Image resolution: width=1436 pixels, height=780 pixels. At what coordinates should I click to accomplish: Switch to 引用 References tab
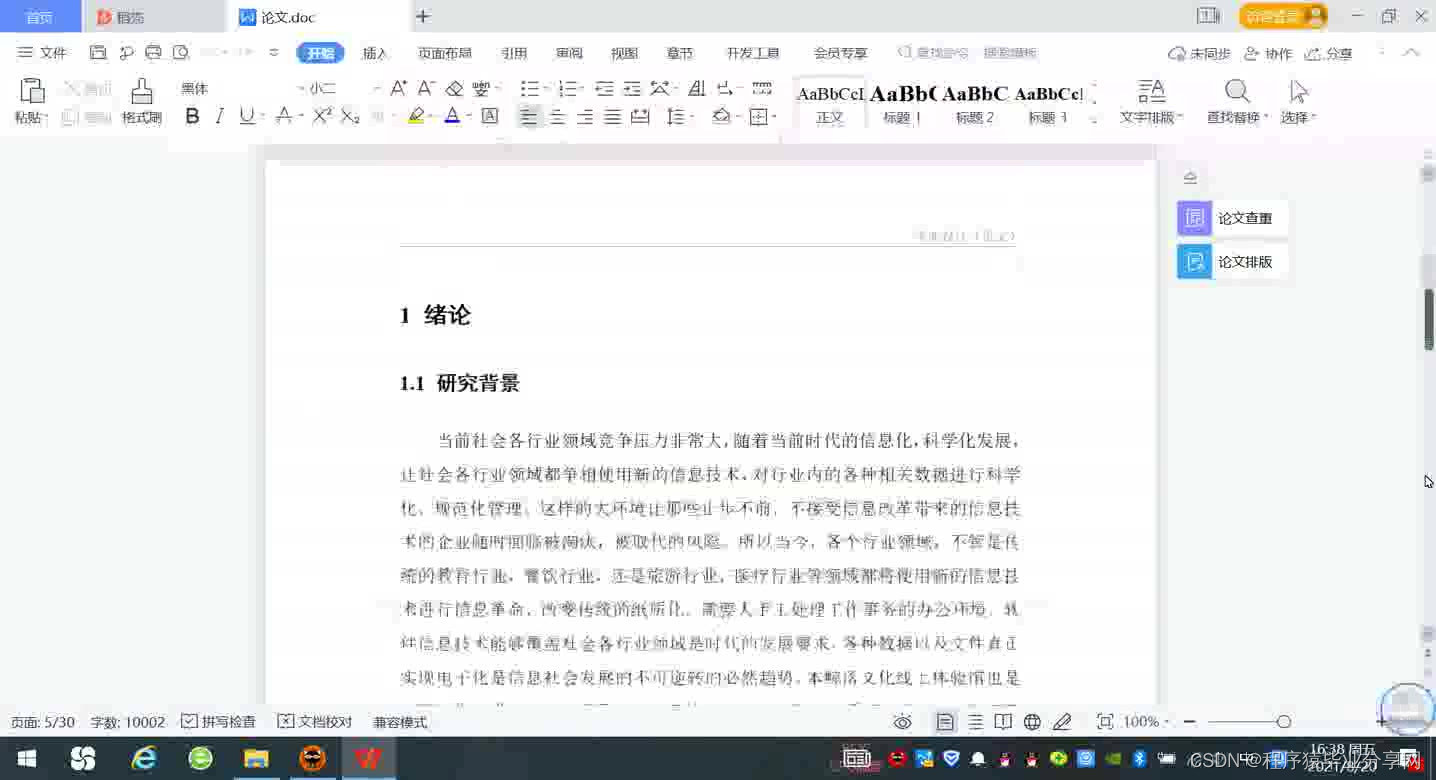tap(514, 53)
